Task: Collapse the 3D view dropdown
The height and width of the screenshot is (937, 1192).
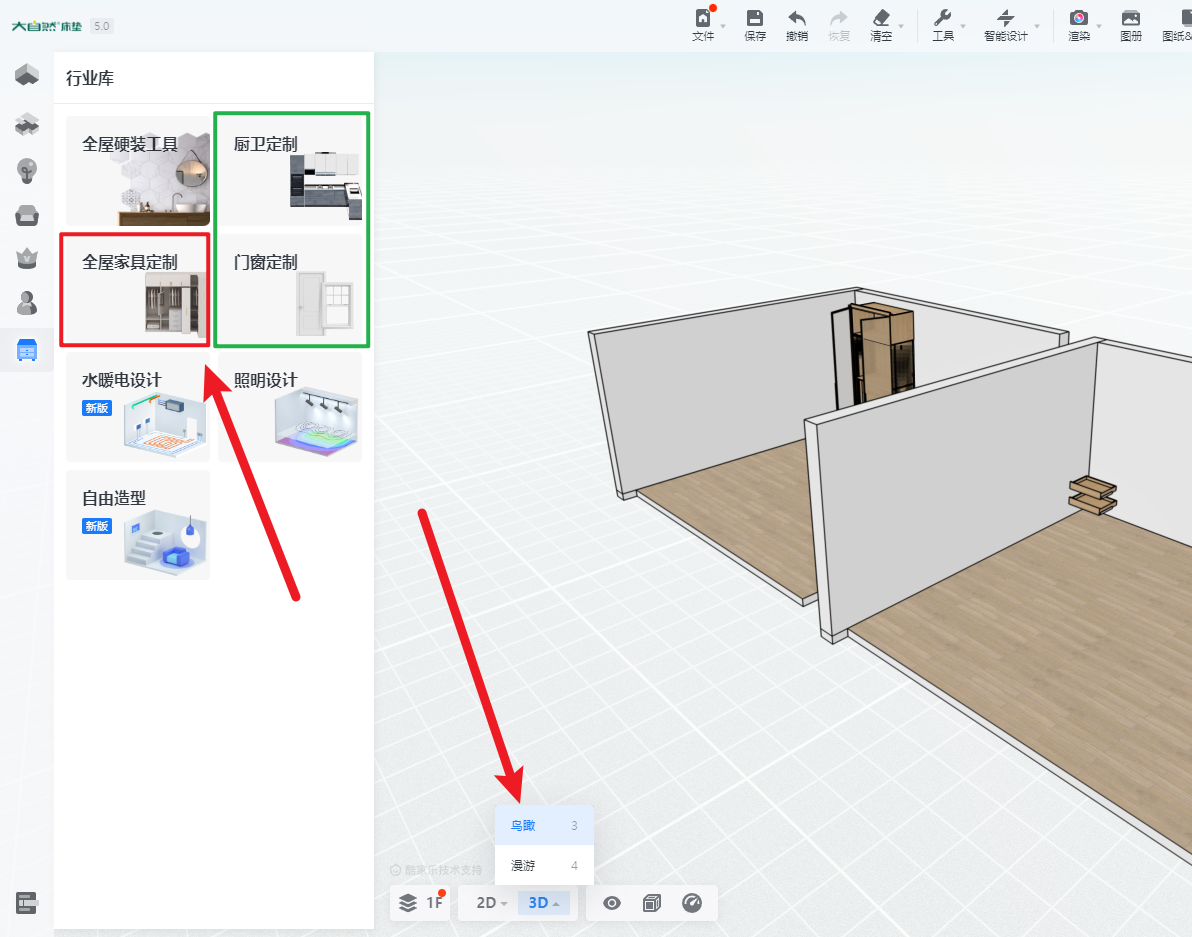Action: pos(544,903)
